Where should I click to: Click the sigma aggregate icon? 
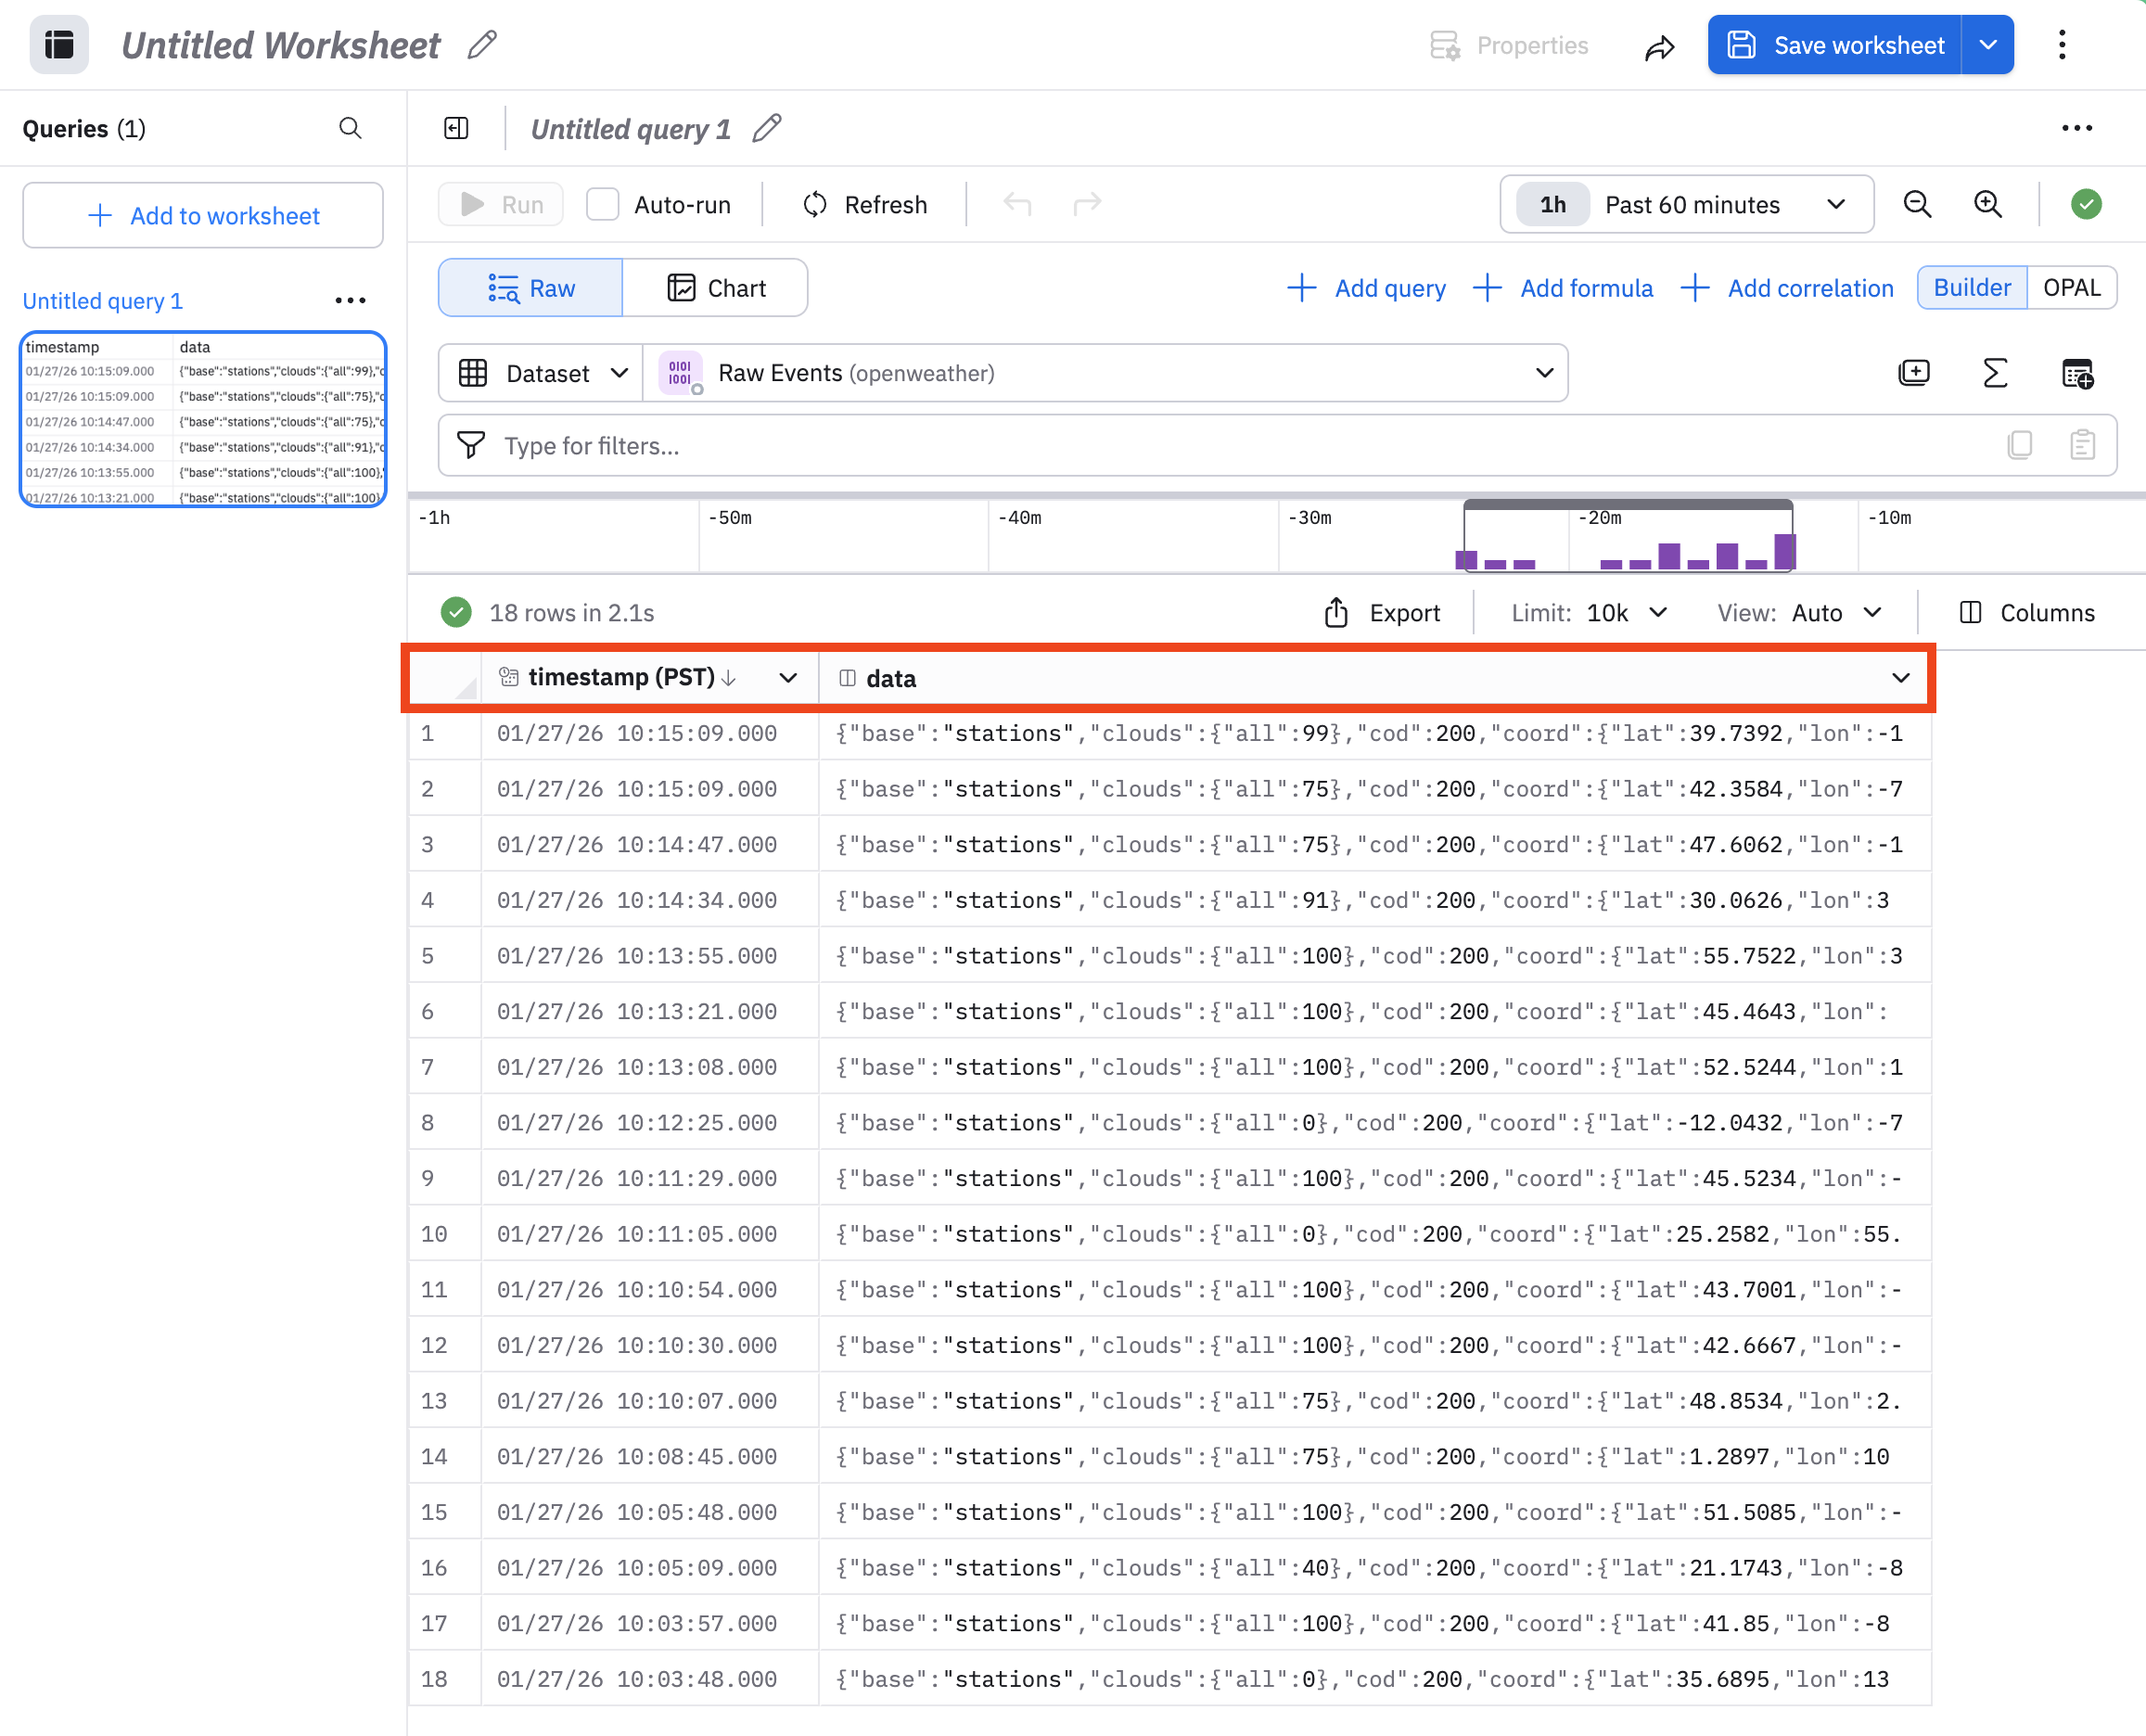[x=1994, y=373]
